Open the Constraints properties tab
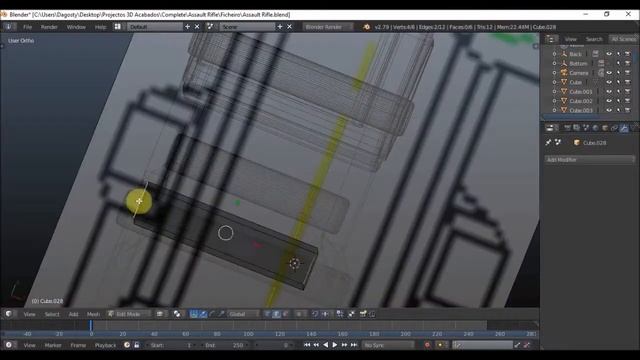640x360 pixels. 614,128
